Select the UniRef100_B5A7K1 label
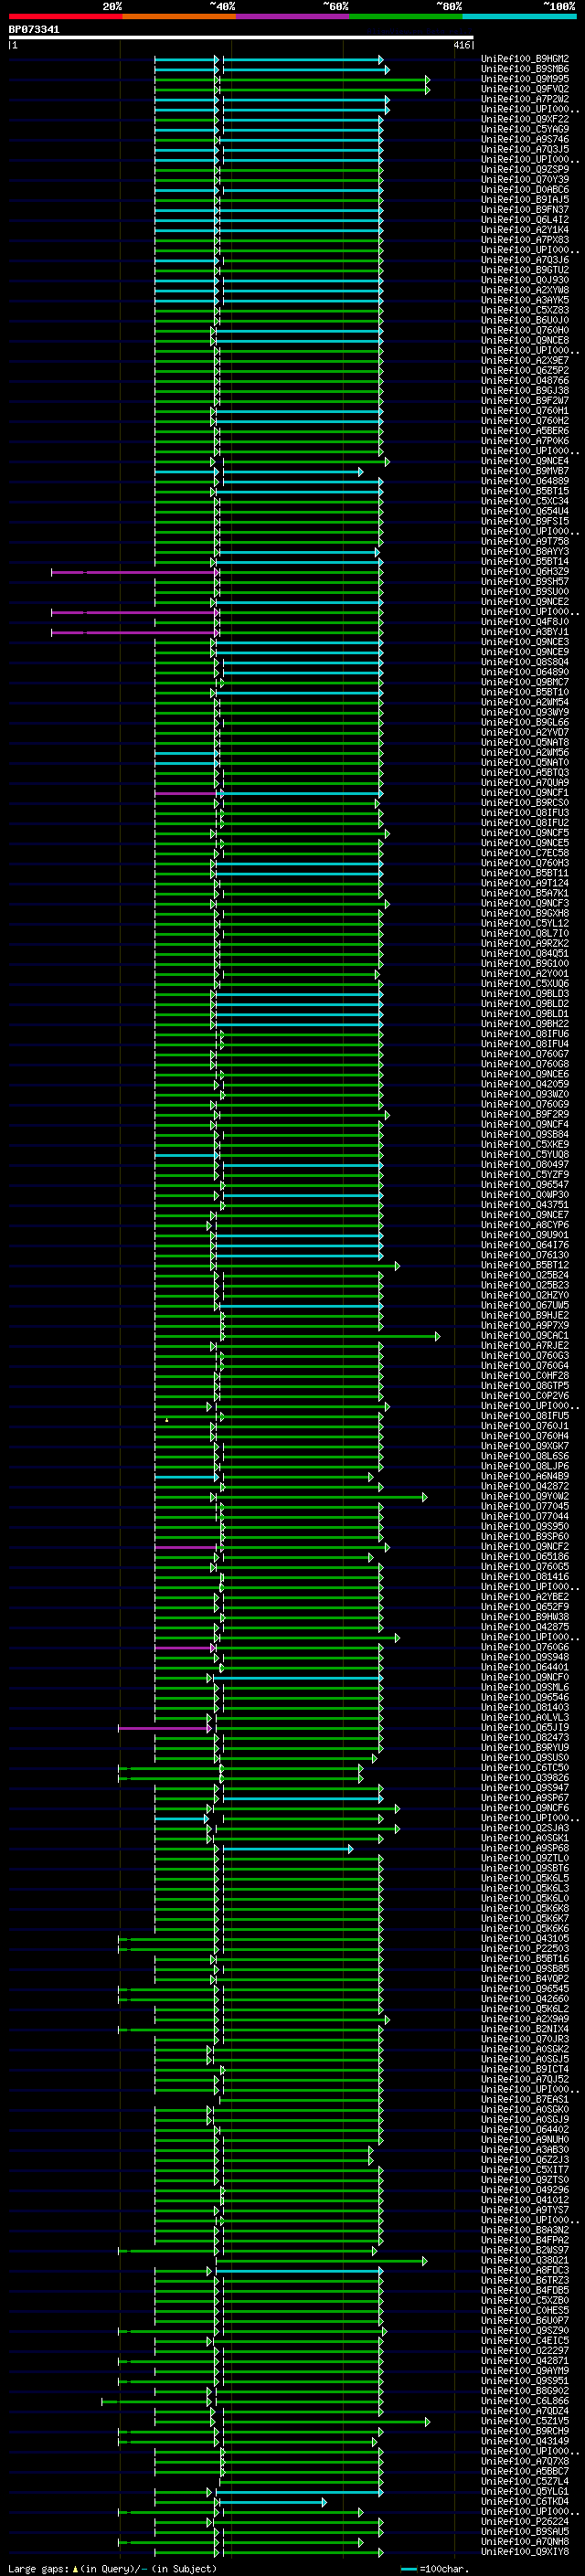Screen dimensions: 585x2576 (x=525, y=894)
